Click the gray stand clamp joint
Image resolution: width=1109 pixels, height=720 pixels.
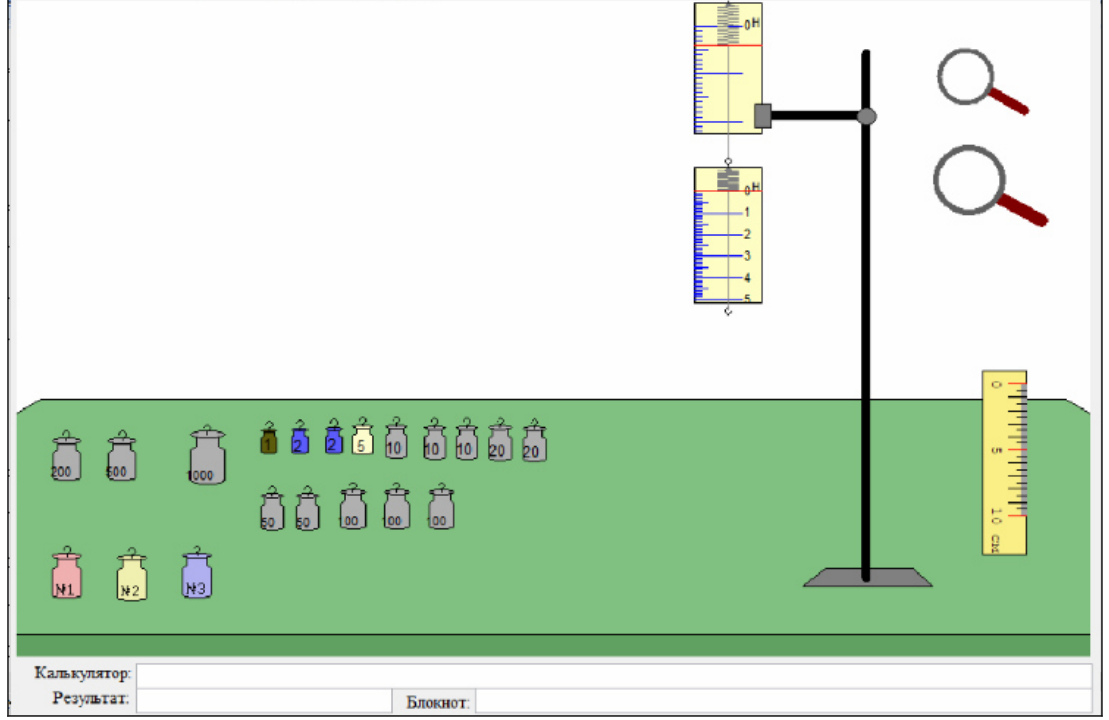(866, 117)
